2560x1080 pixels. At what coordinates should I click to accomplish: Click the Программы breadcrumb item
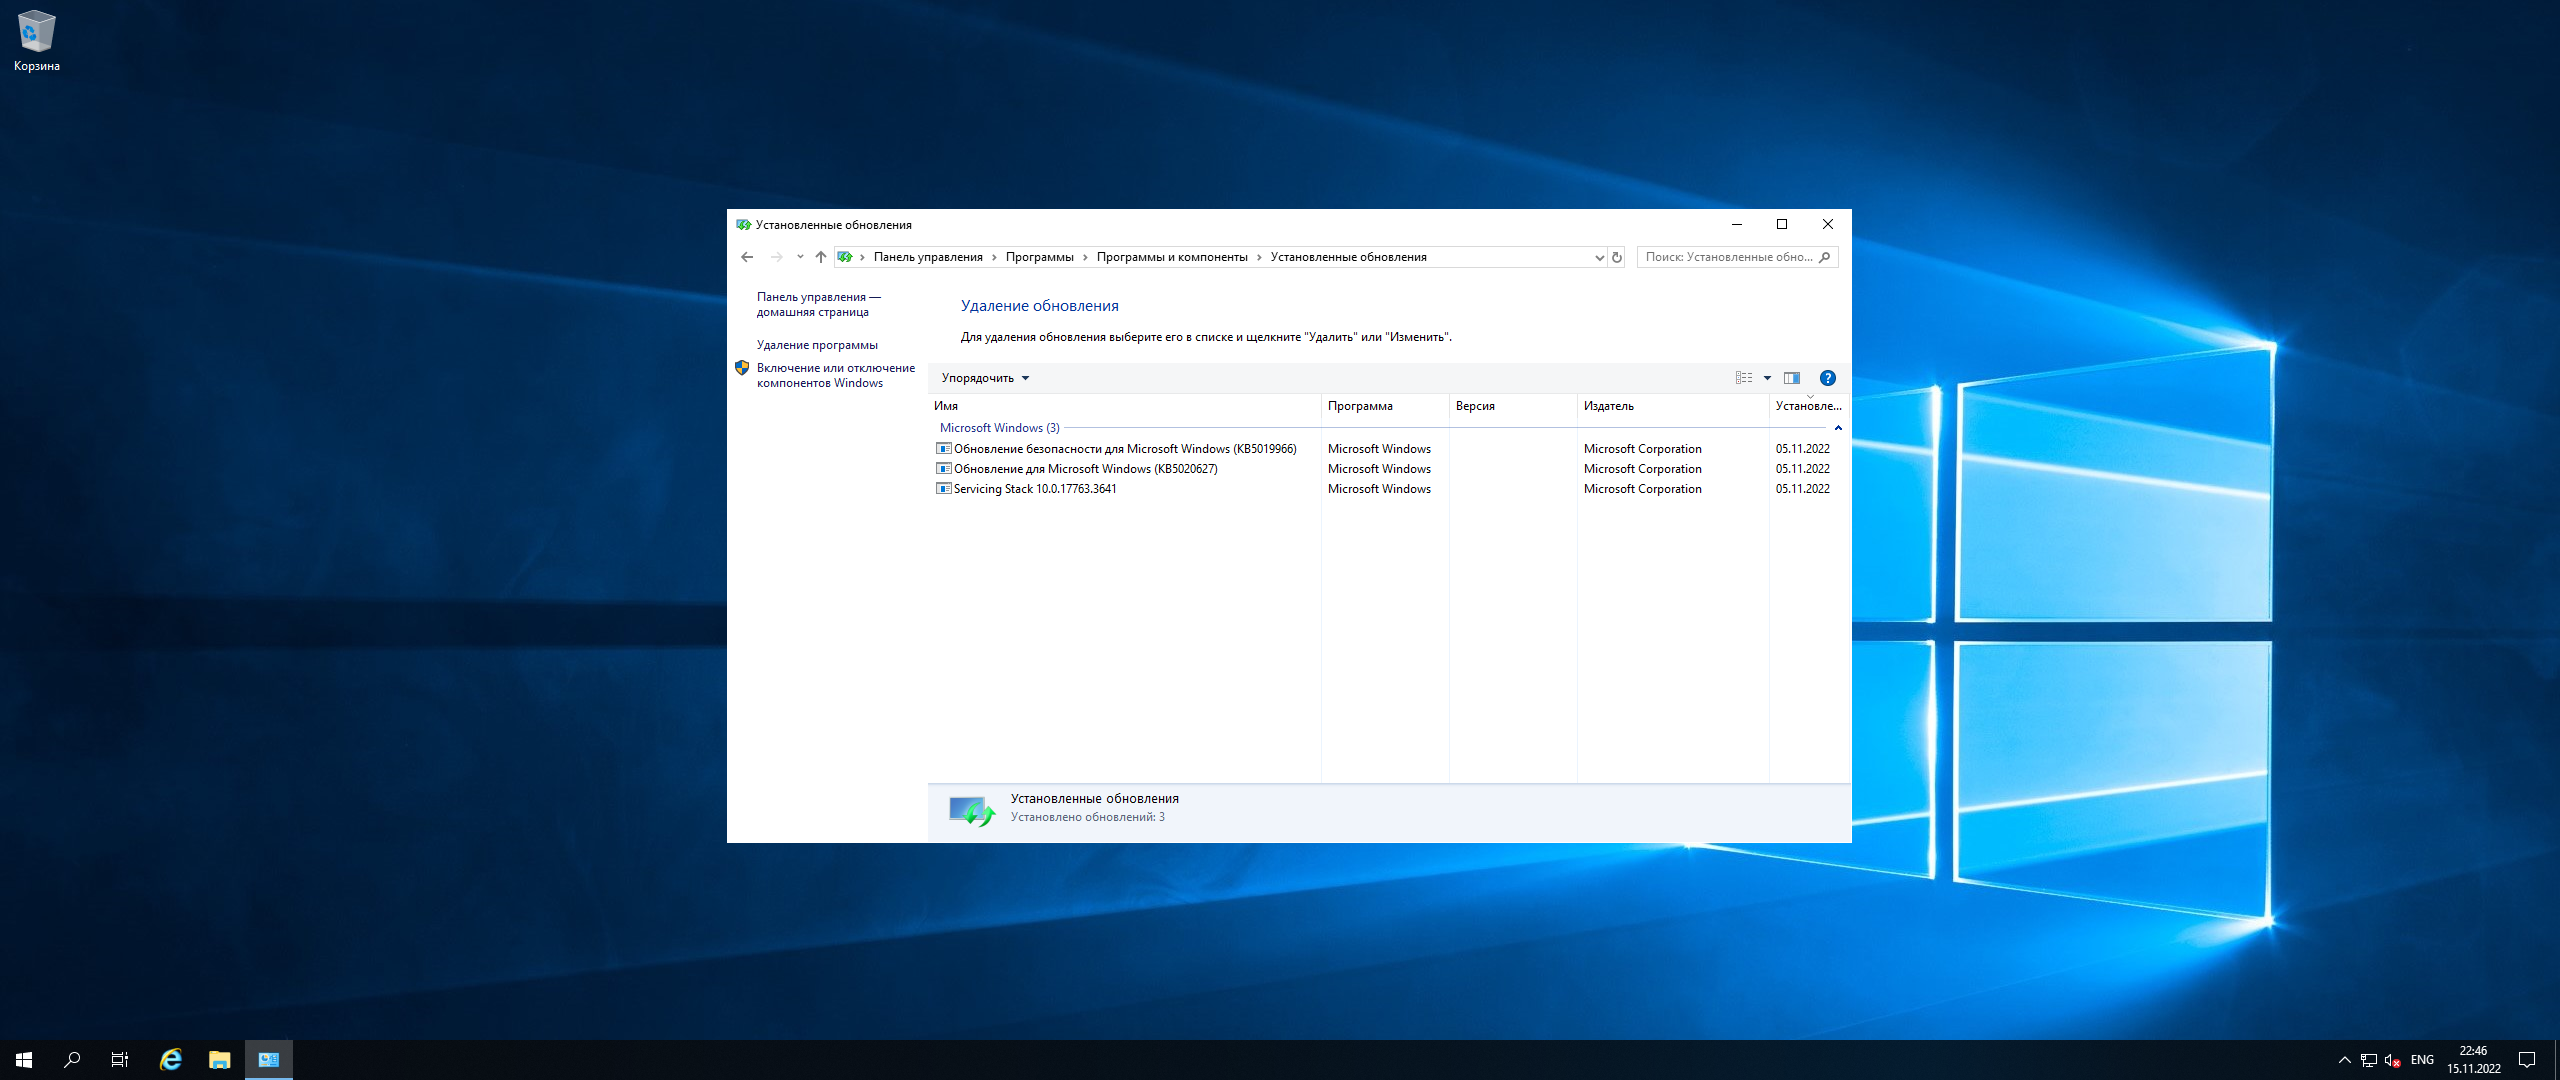pos(1039,257)
